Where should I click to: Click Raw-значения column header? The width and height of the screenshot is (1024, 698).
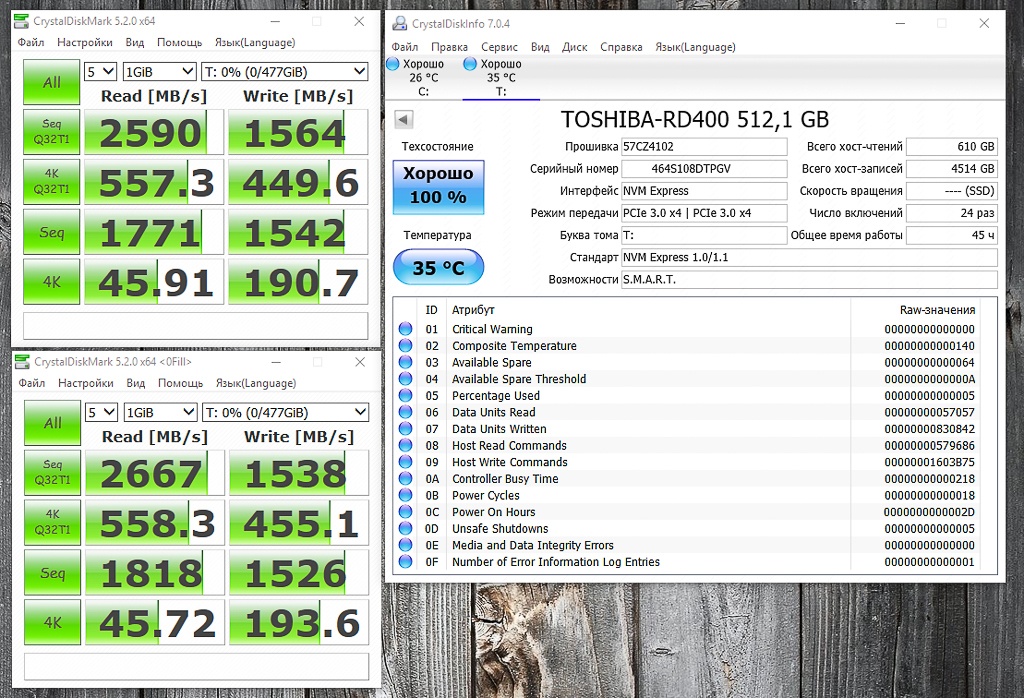pos(936,310)
